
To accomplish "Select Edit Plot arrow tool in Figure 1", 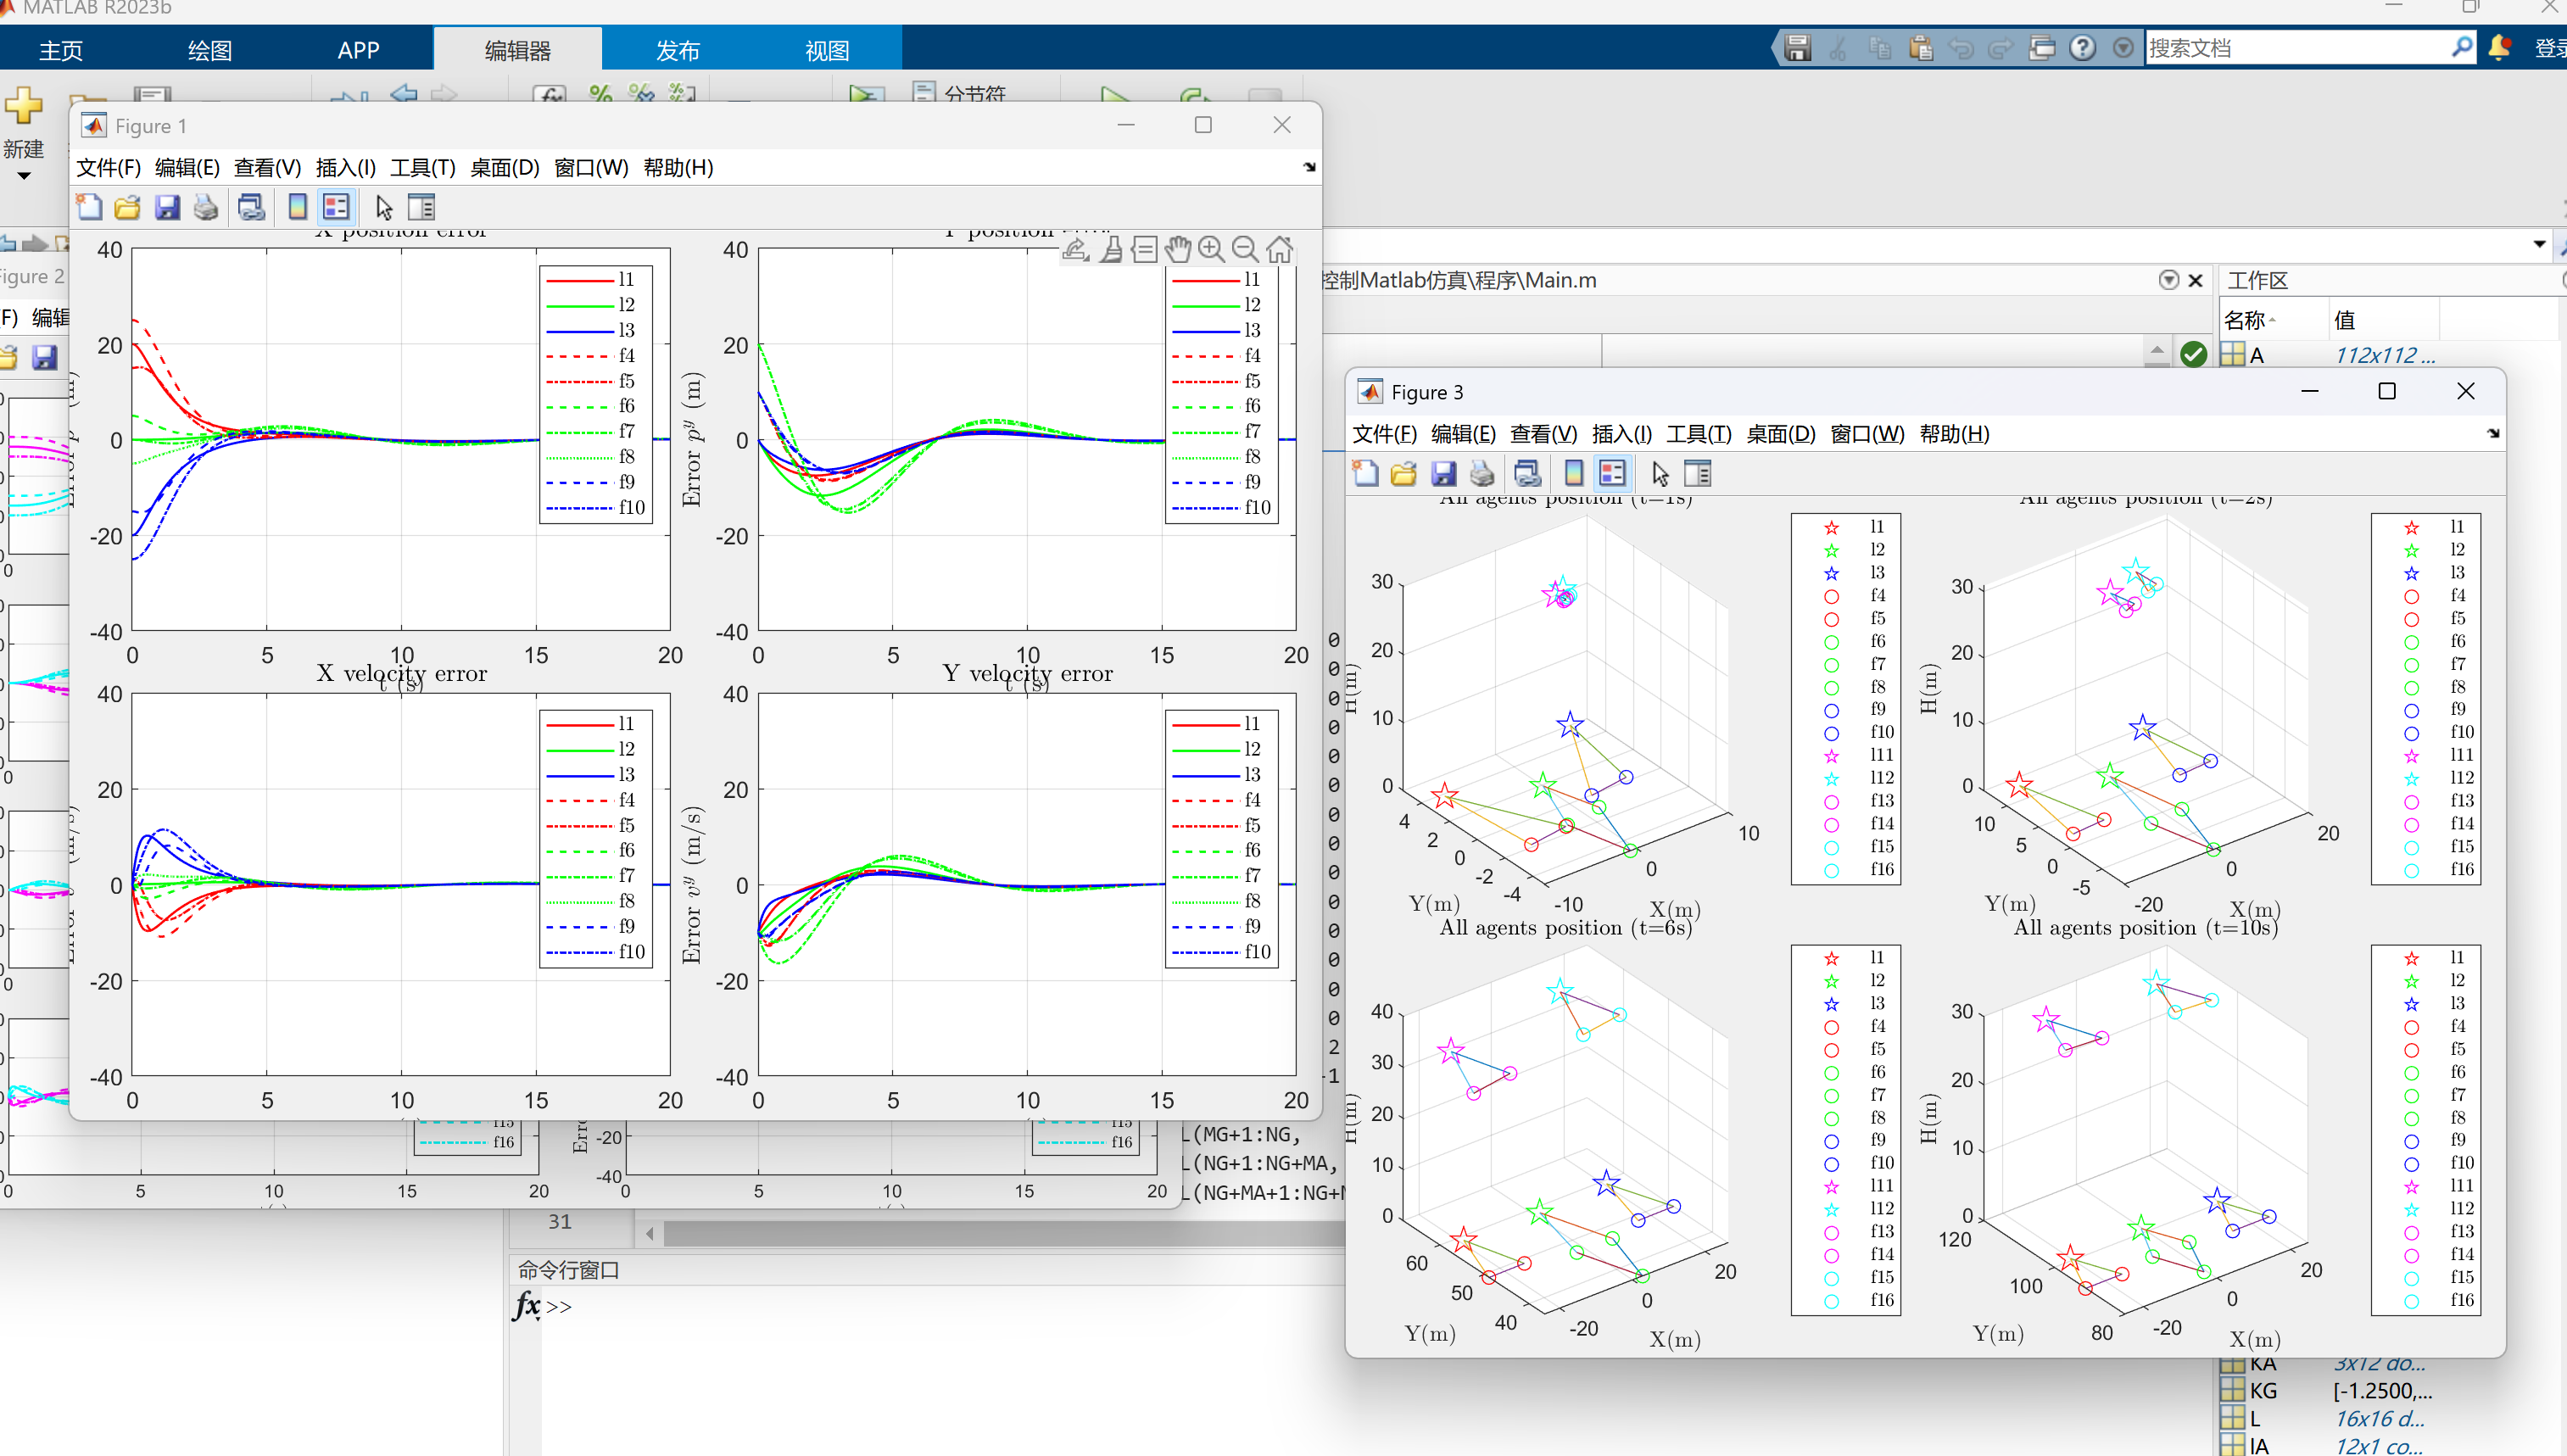I will point(384,207).
